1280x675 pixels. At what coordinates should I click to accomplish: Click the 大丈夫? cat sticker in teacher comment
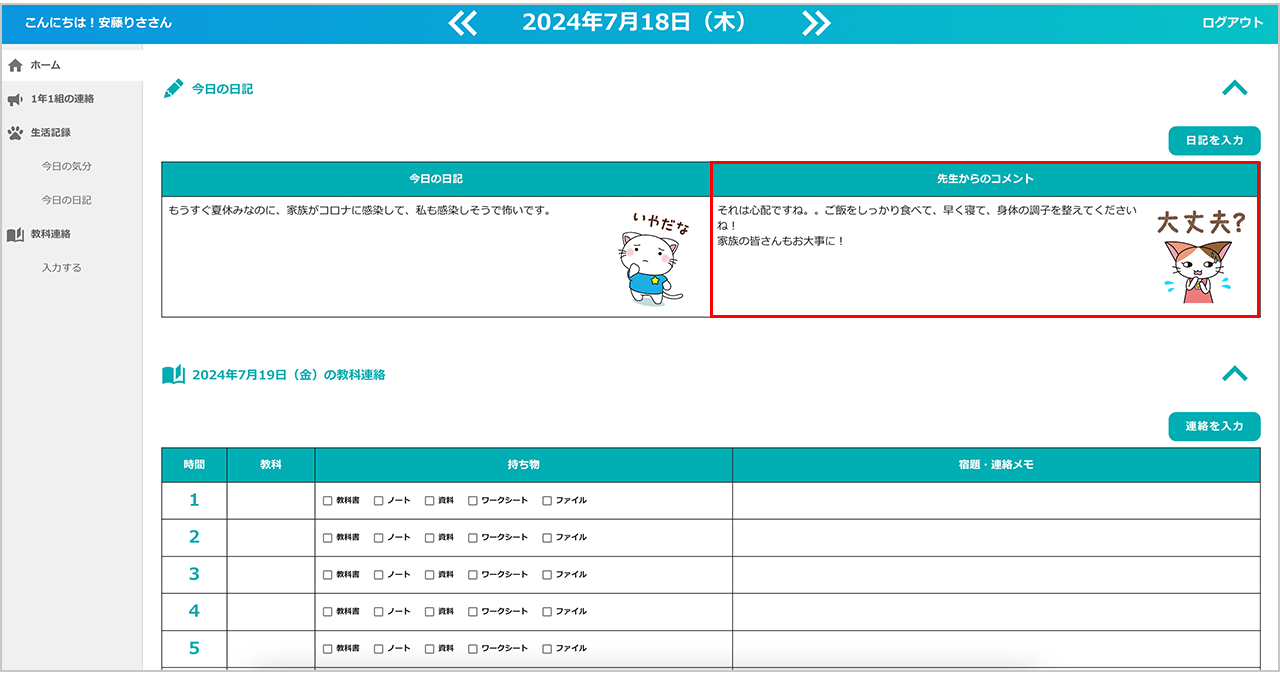click(x=1200, y=256)
